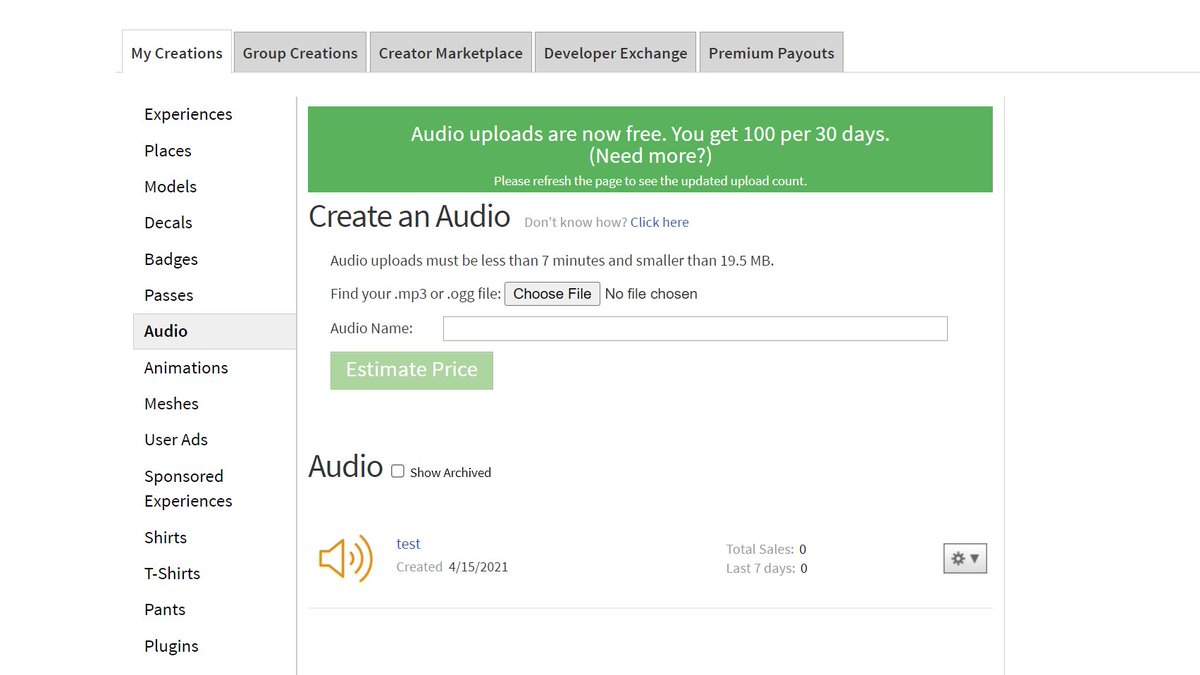
Task: Click the Choose File button
Action: pos(552,294)
